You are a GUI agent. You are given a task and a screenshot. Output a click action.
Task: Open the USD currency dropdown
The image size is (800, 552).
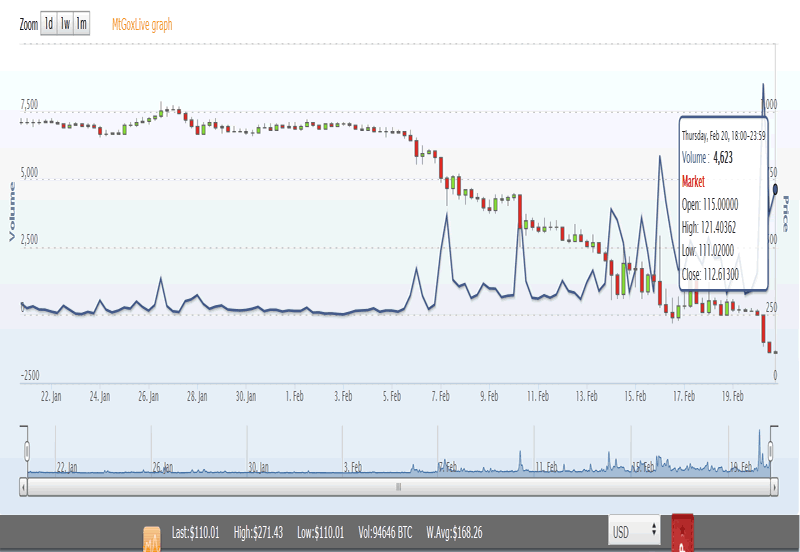coord(634,531)
